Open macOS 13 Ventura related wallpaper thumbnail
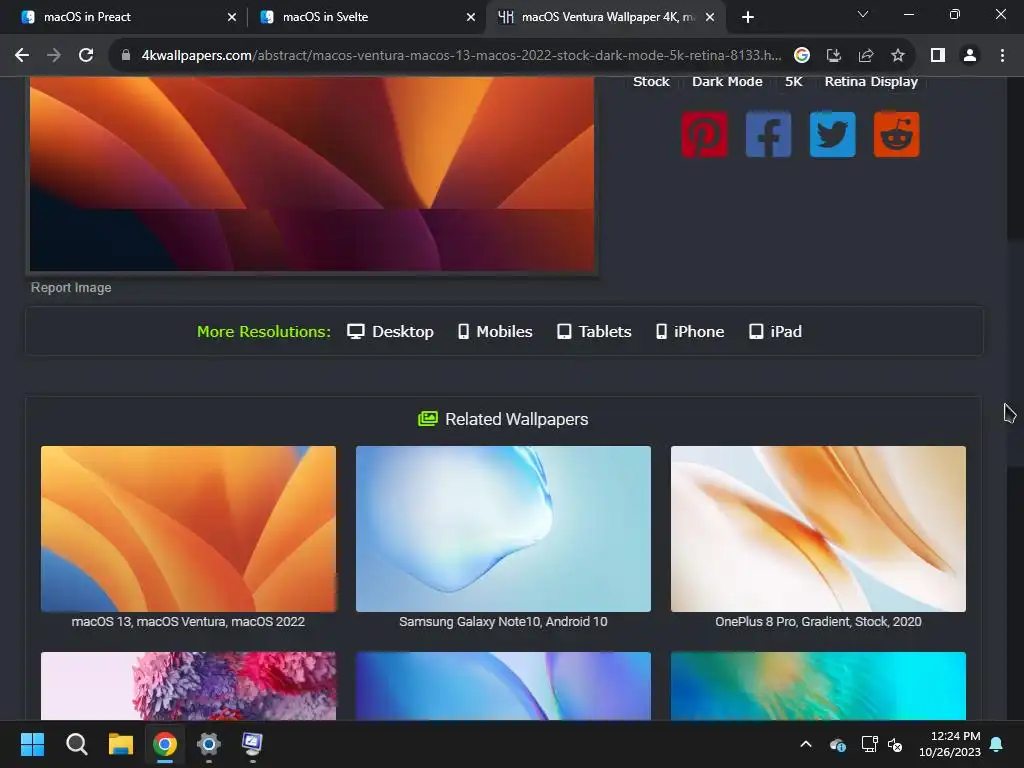1024x768 pixels. pos(188,529)
